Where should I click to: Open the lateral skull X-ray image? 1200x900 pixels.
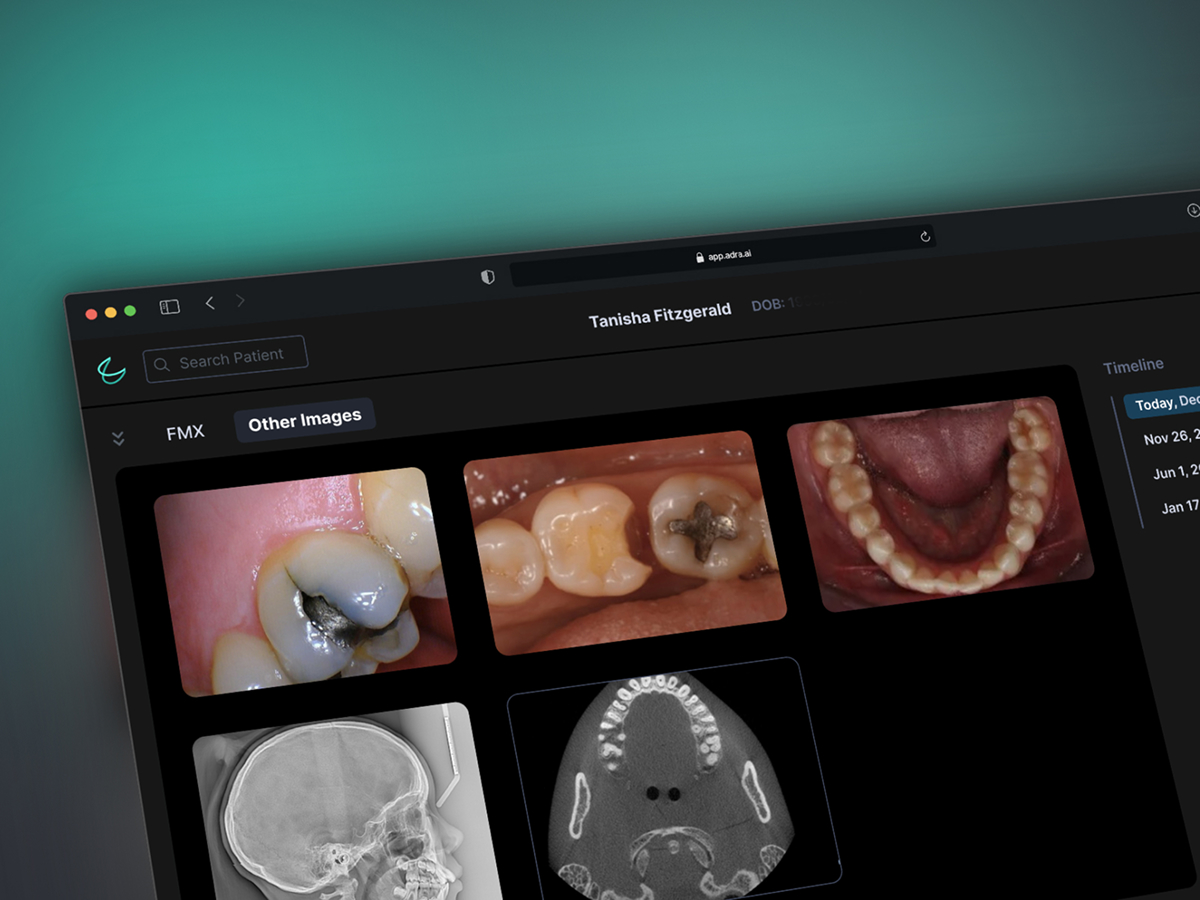tap(345, 801)
